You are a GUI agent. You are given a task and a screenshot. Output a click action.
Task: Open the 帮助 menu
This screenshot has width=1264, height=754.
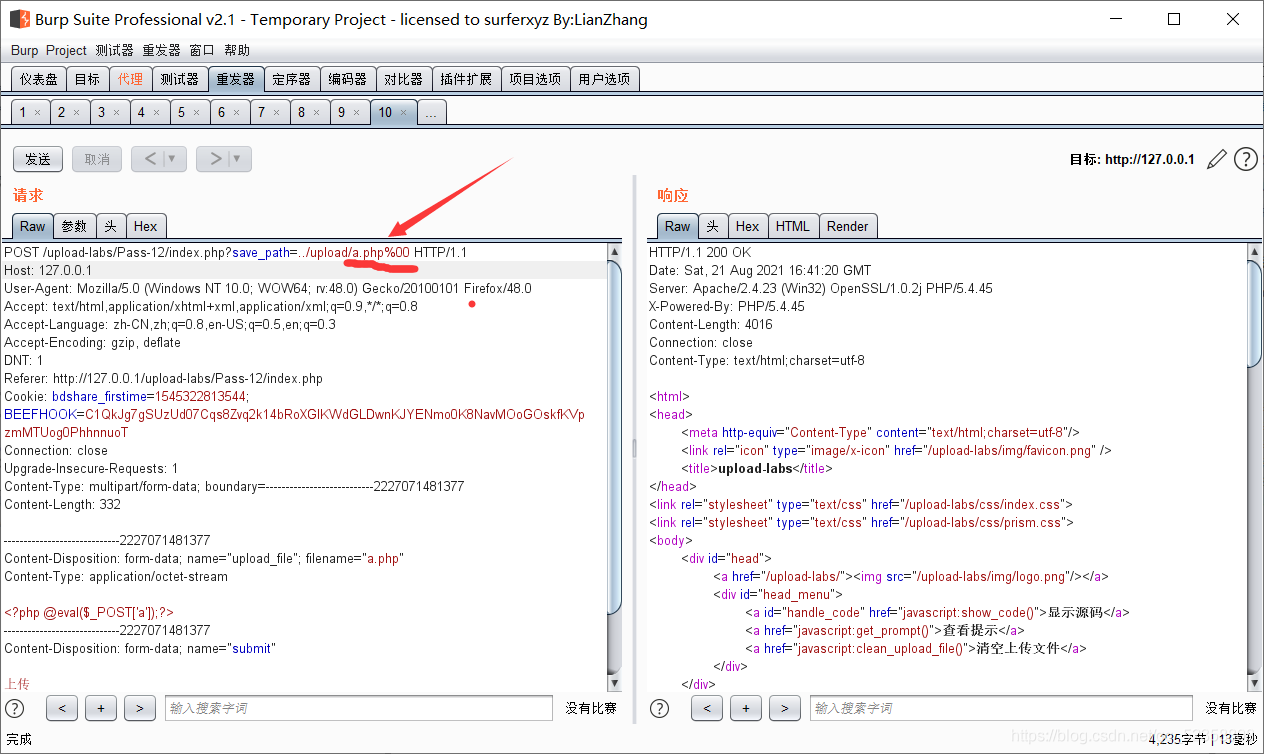coord(237,50)
